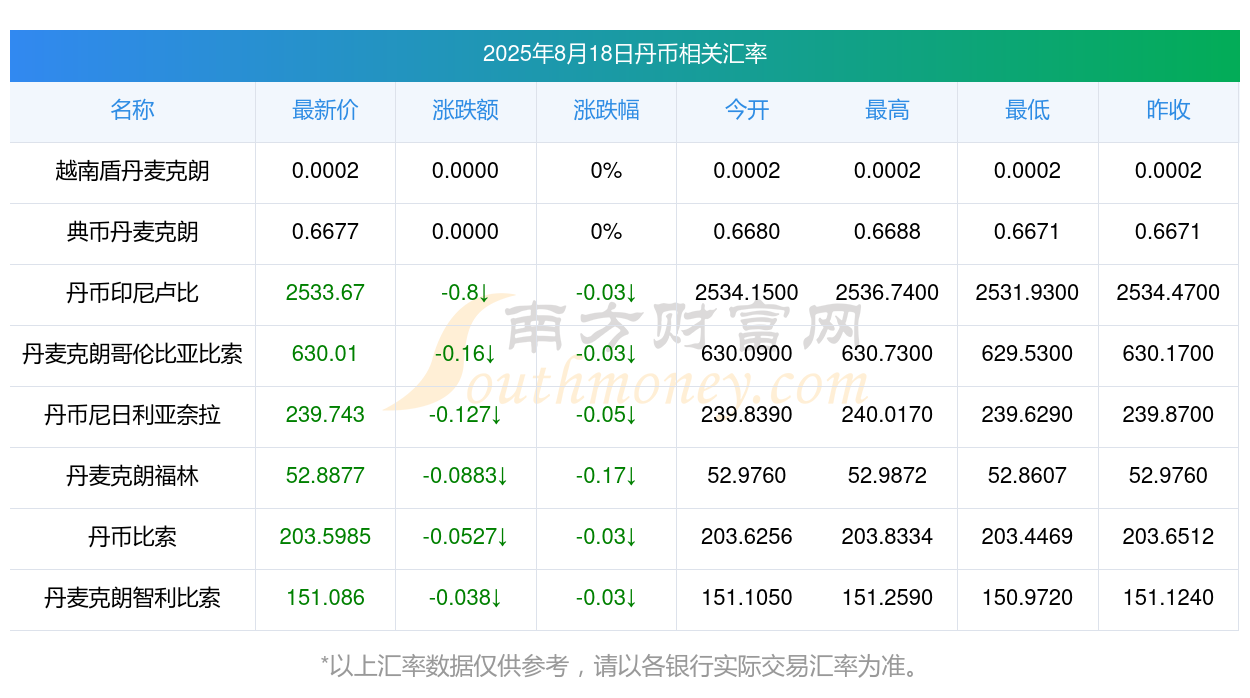
Task: Click high value 151.2590
Action: (887, 598)
